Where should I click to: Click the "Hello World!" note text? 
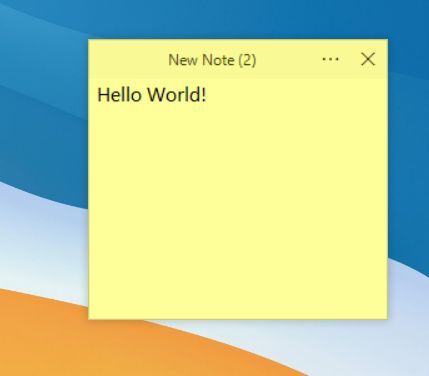click(x=152, y=94)
